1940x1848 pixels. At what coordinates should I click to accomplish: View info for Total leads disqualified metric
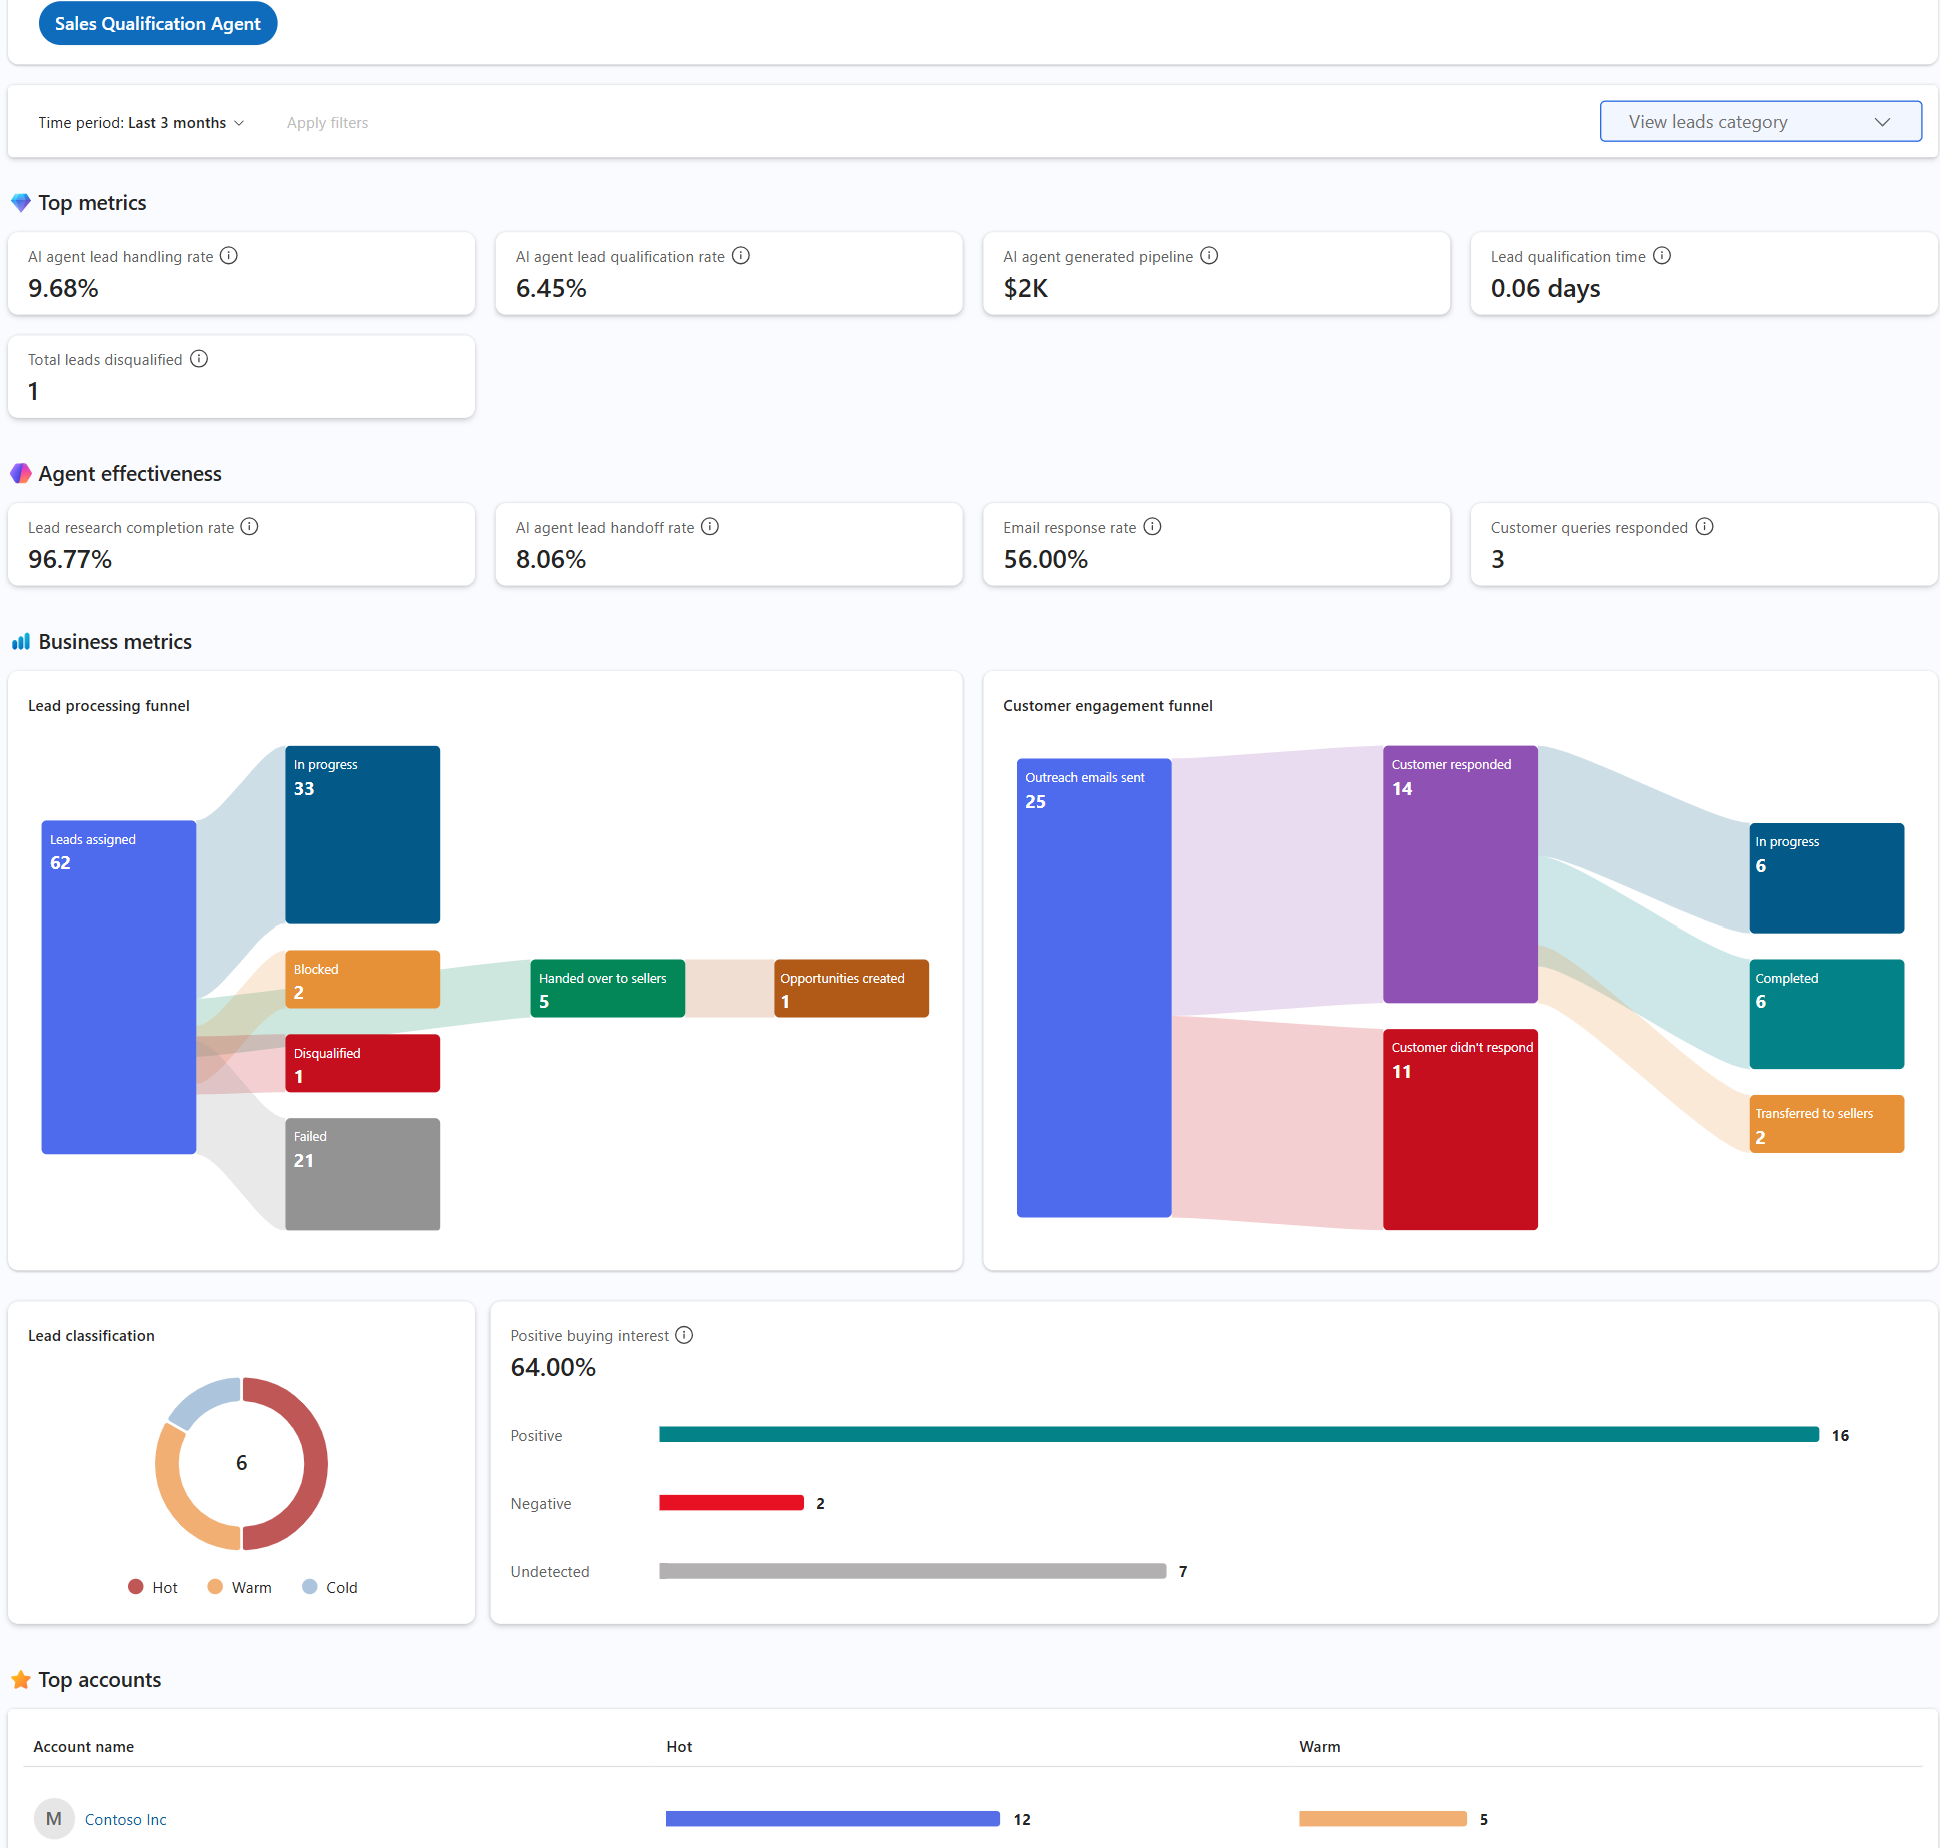click(x=199, y=358)
